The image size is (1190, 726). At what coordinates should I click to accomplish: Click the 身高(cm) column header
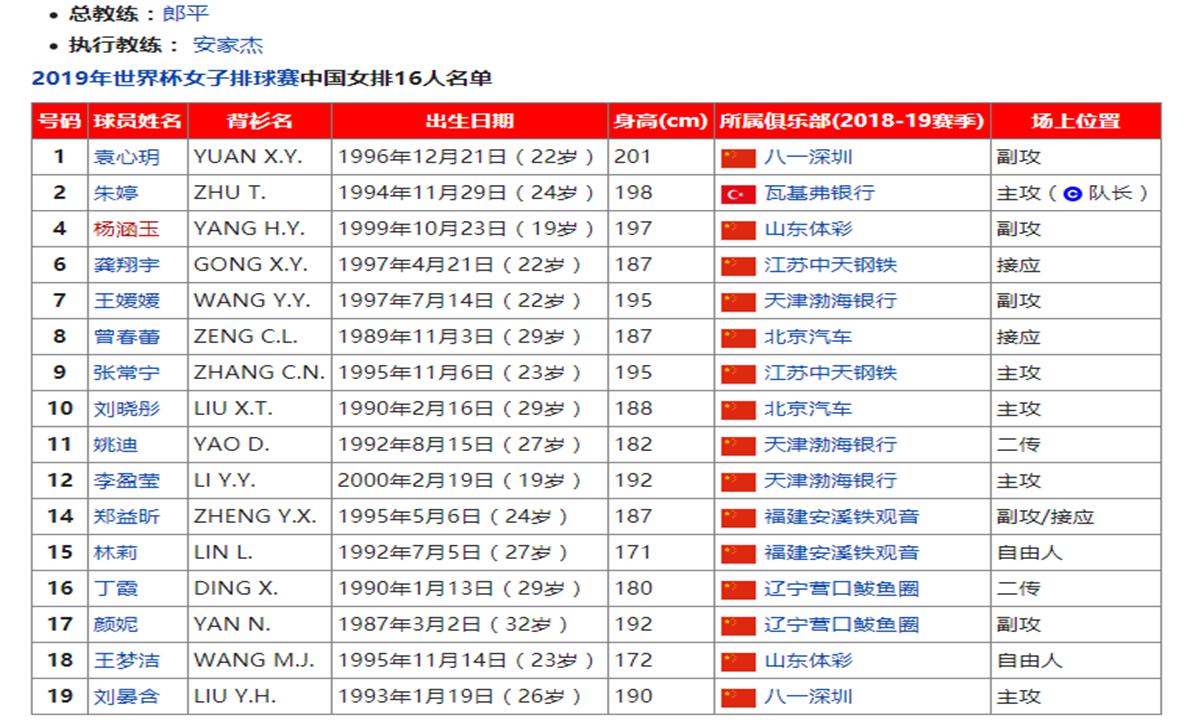click(660, 121)
